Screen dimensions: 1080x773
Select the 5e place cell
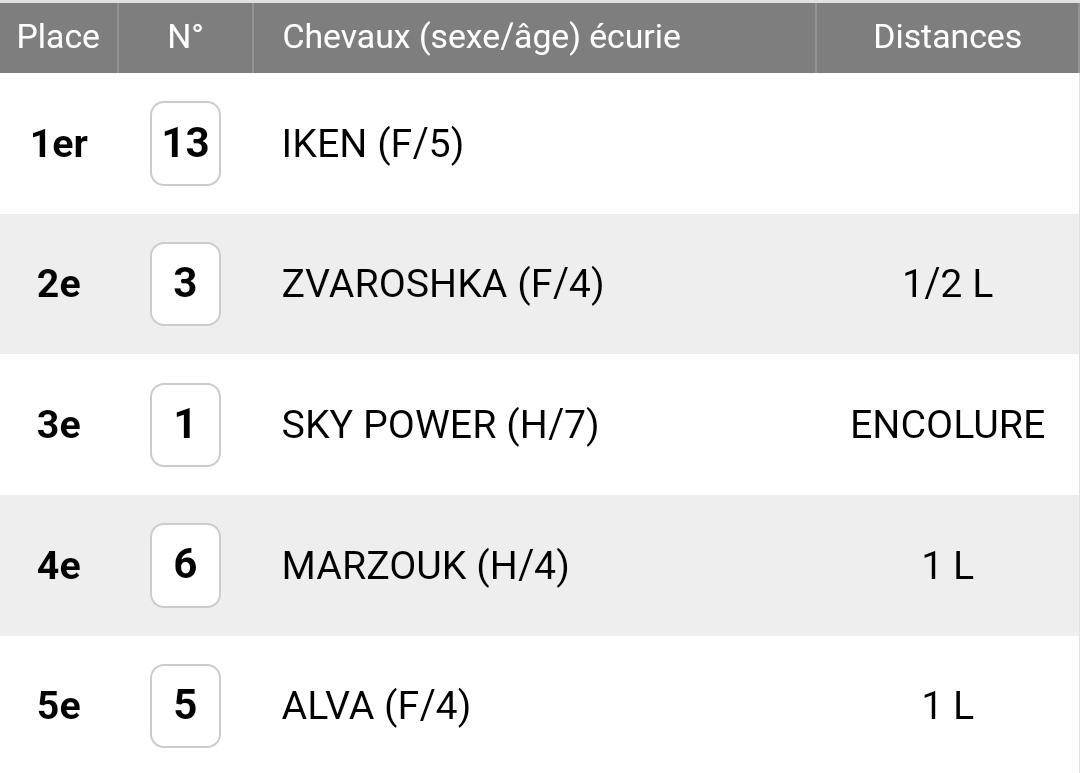pos(59,705)
